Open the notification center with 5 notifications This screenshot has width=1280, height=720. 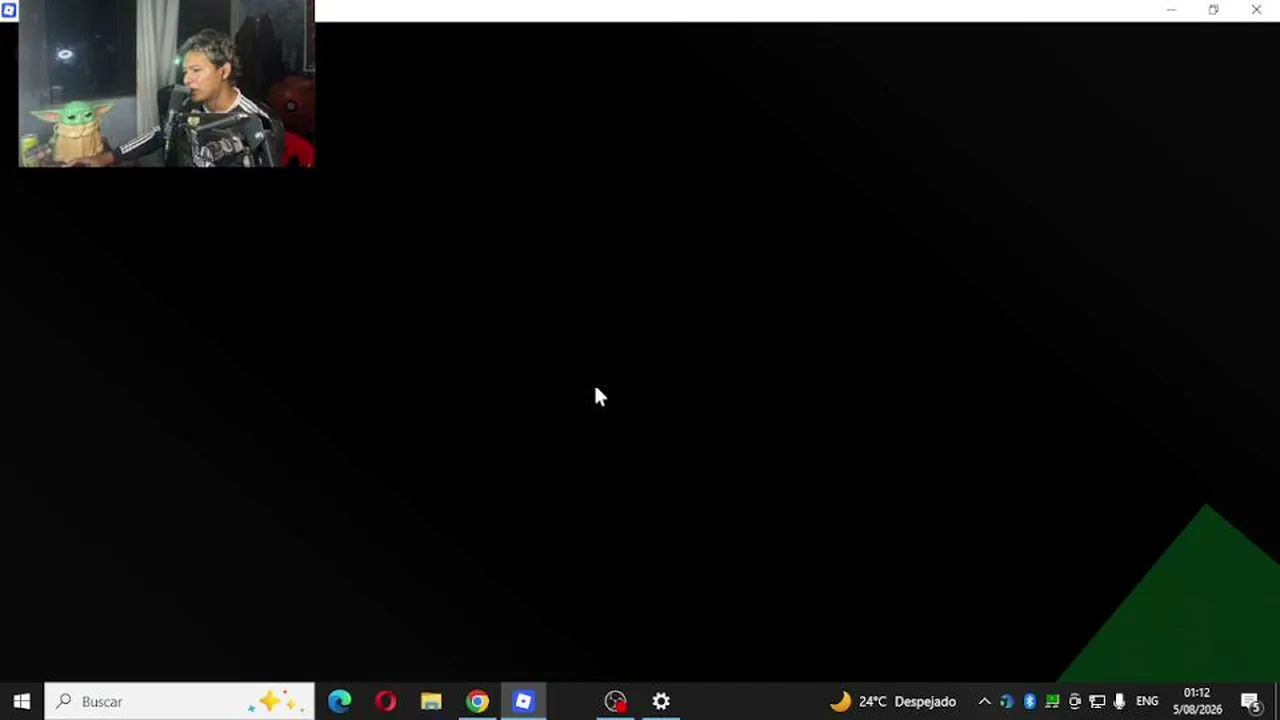(x=1251, y=701)
